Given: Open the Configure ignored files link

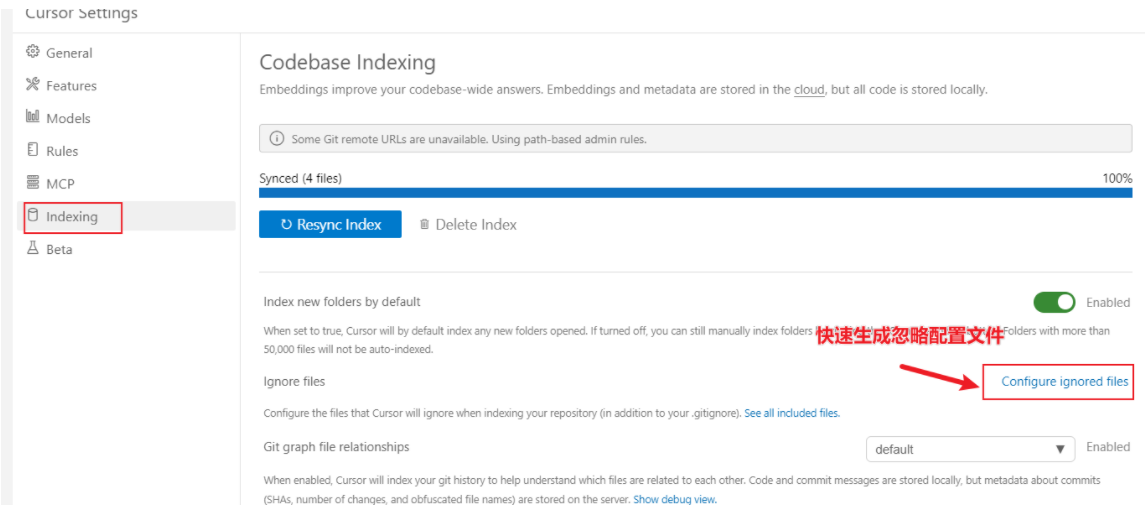Looking at the screenshot, I should 1065,381.
